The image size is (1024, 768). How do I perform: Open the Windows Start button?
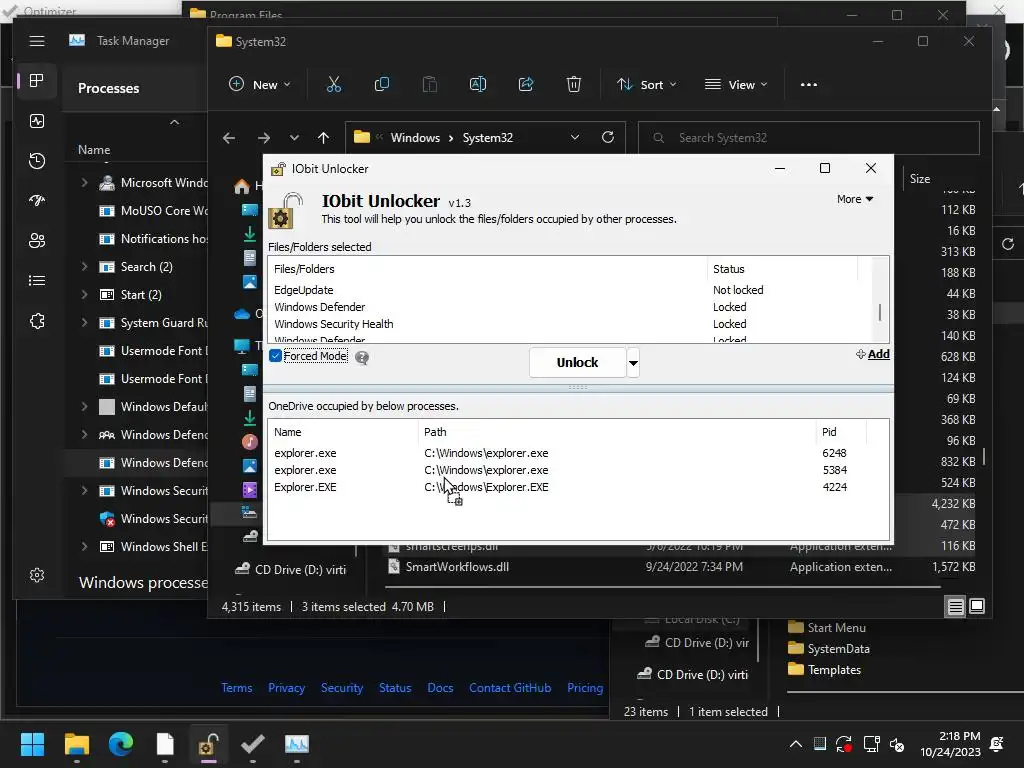pyautogui.click(x=32, y=744)
